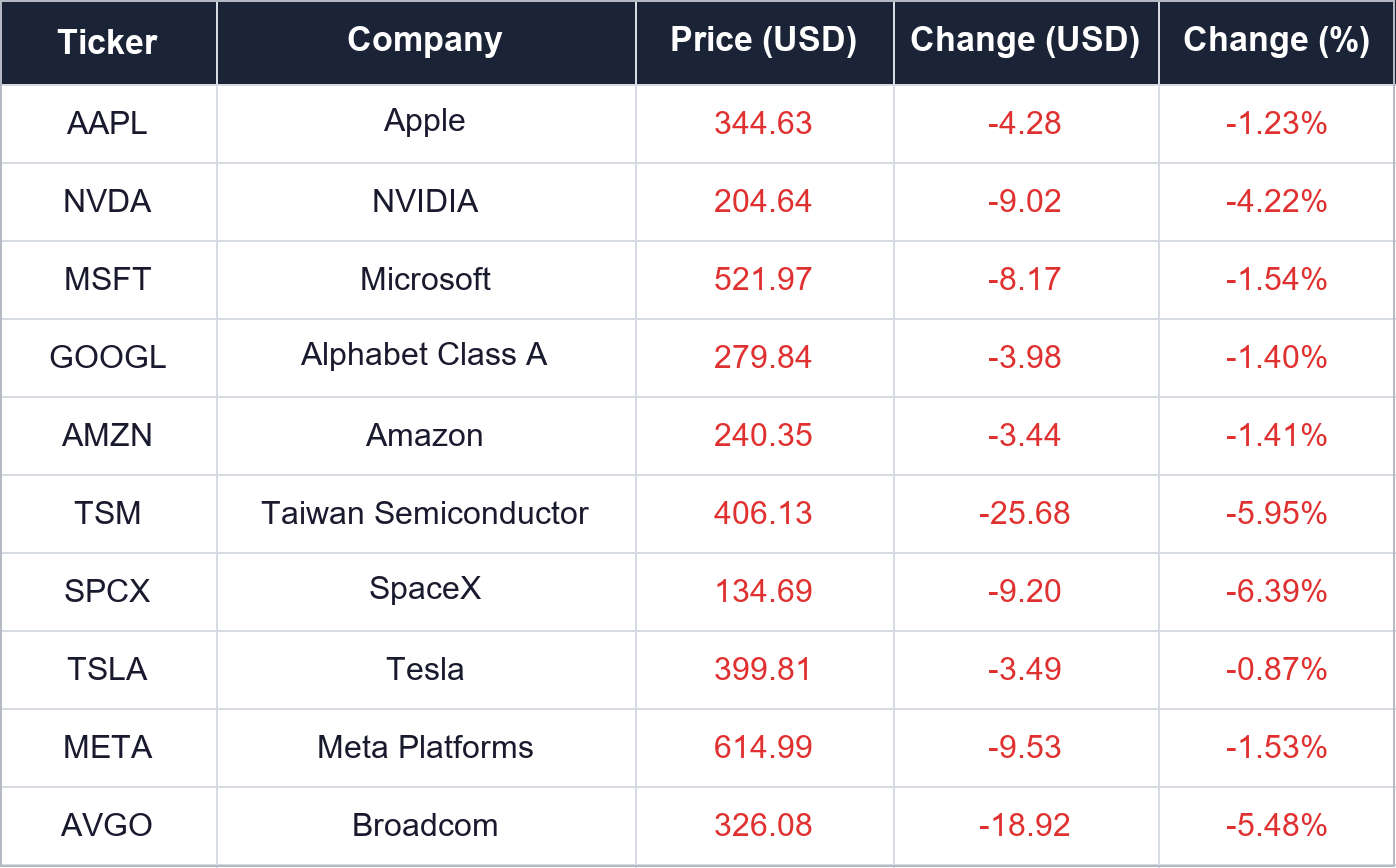1396x868 pixels.
Task: Click the Price (USD) column header
Action: pos(764,40)
